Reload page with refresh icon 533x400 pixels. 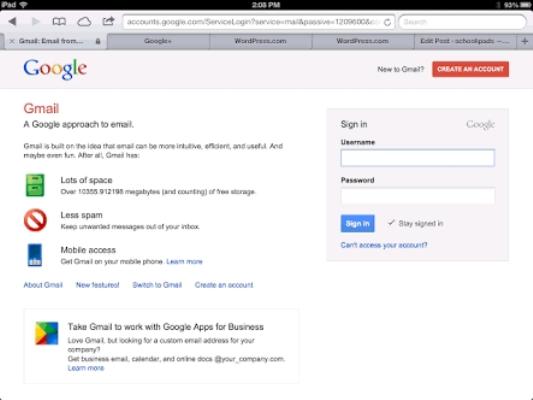click(387, 22)
